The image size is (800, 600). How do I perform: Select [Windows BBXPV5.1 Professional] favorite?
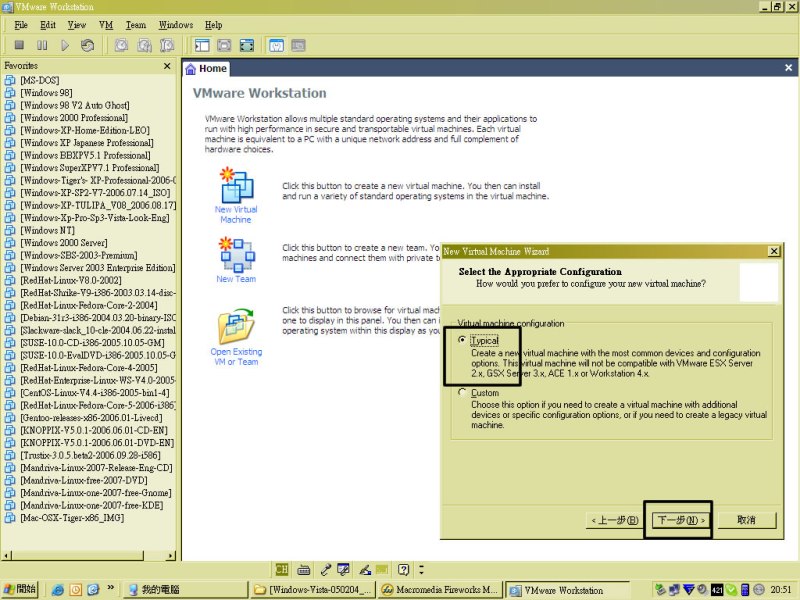[x=85, y=155]
